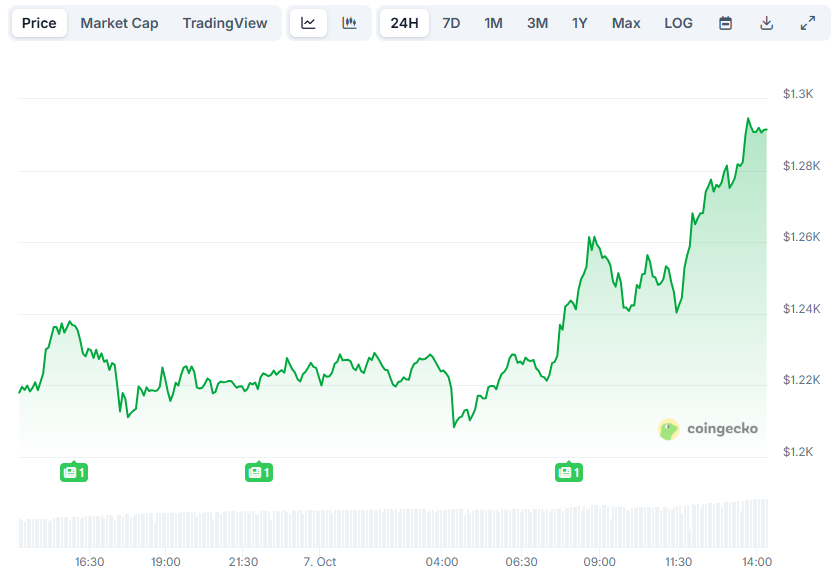Show the 3M price history
This screenshot has width=831, height=586.
click(537, 23)
